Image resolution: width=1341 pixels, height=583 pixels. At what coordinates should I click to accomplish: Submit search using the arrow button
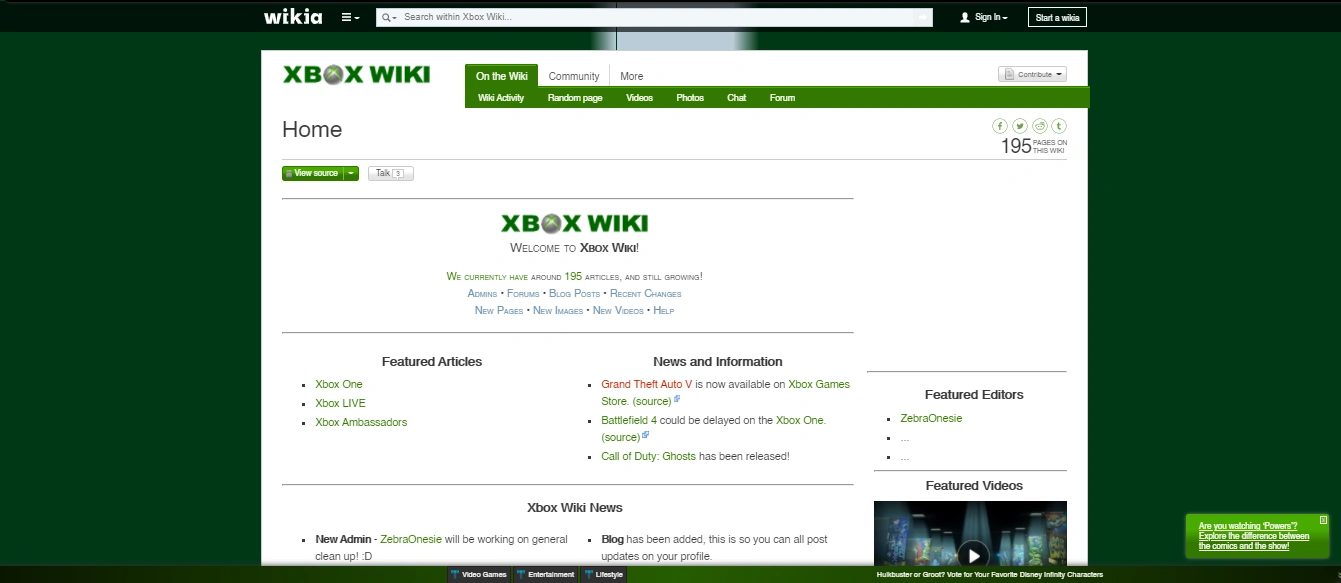(x=922, y=17)
